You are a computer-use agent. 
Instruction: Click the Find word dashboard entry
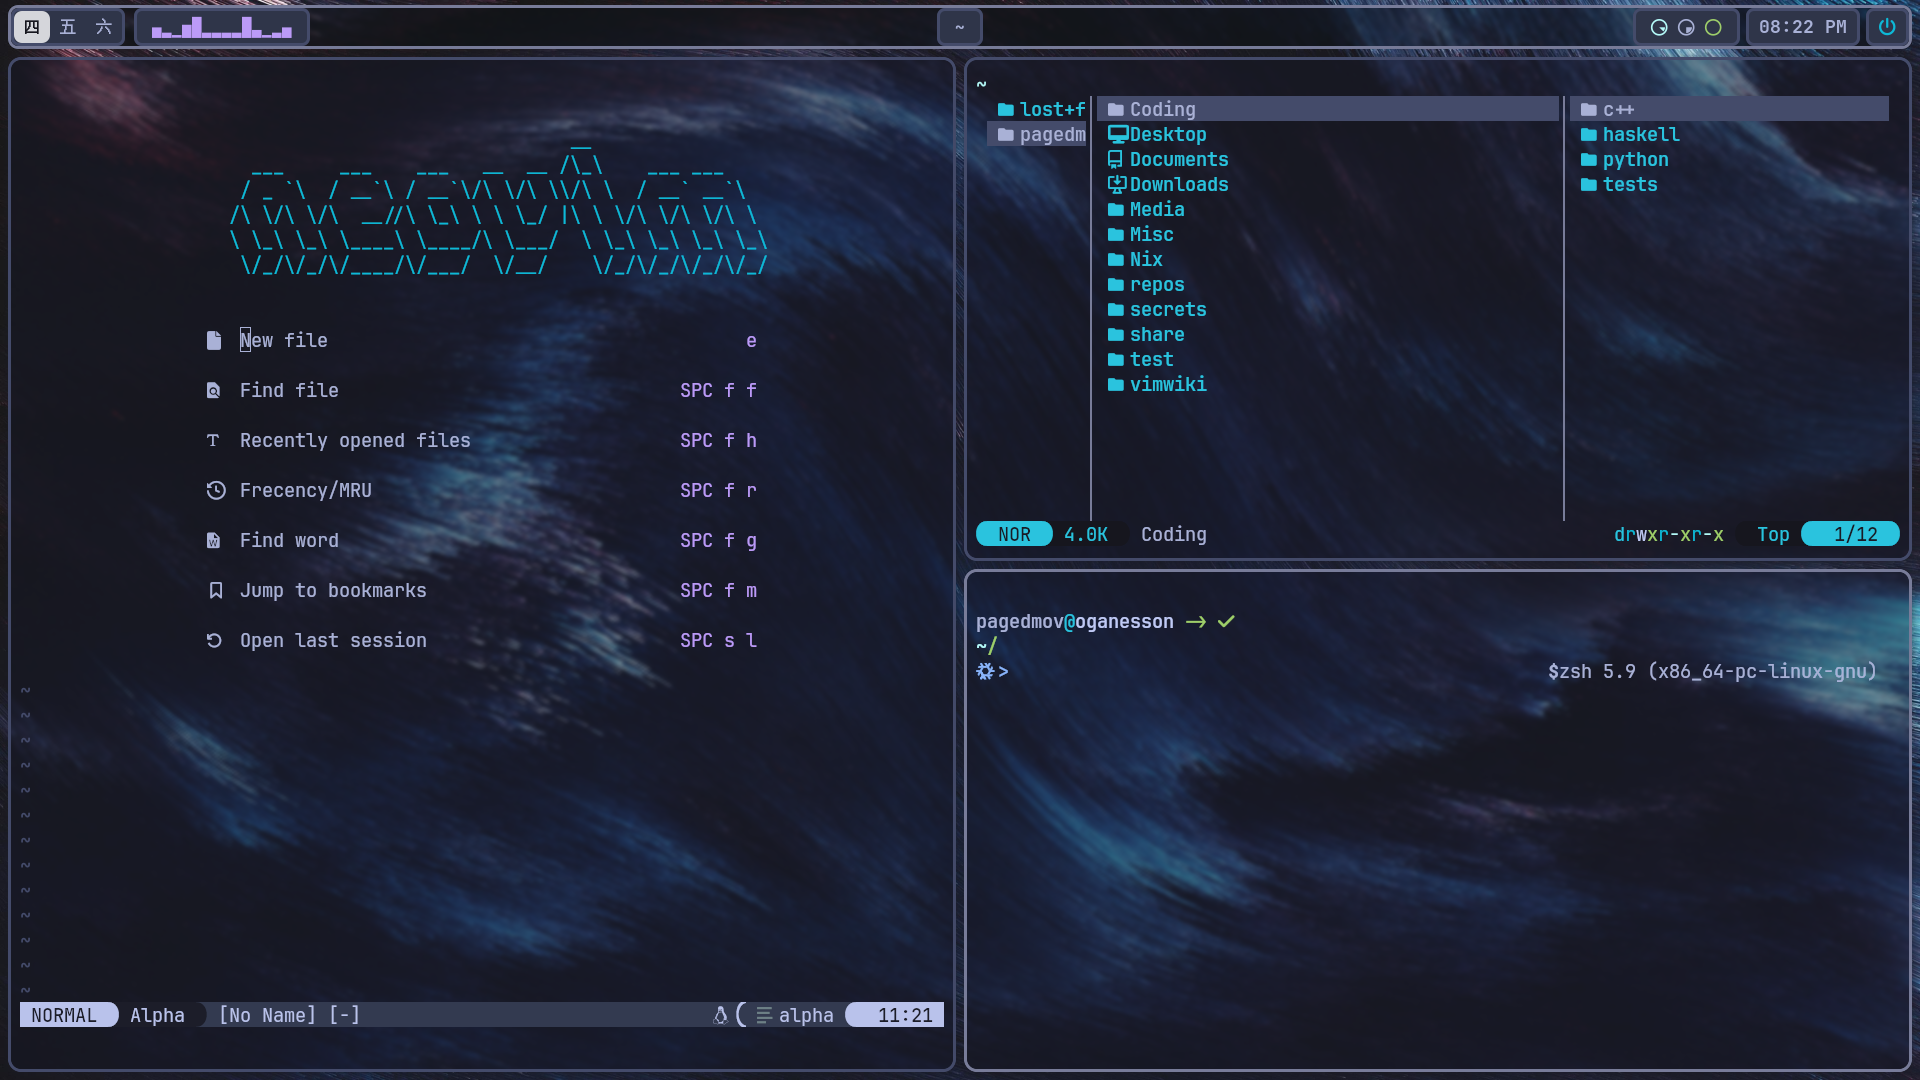point(288,540)
